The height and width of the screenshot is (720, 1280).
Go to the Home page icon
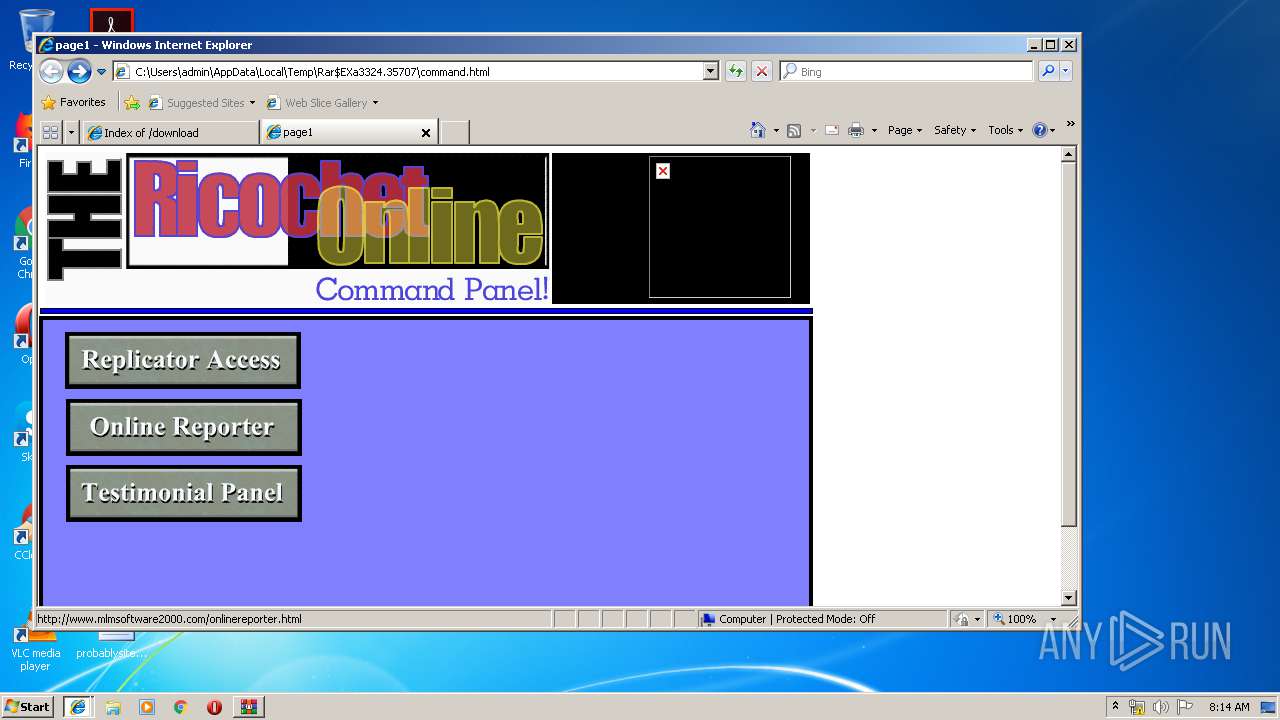click(x=757, y=130)
